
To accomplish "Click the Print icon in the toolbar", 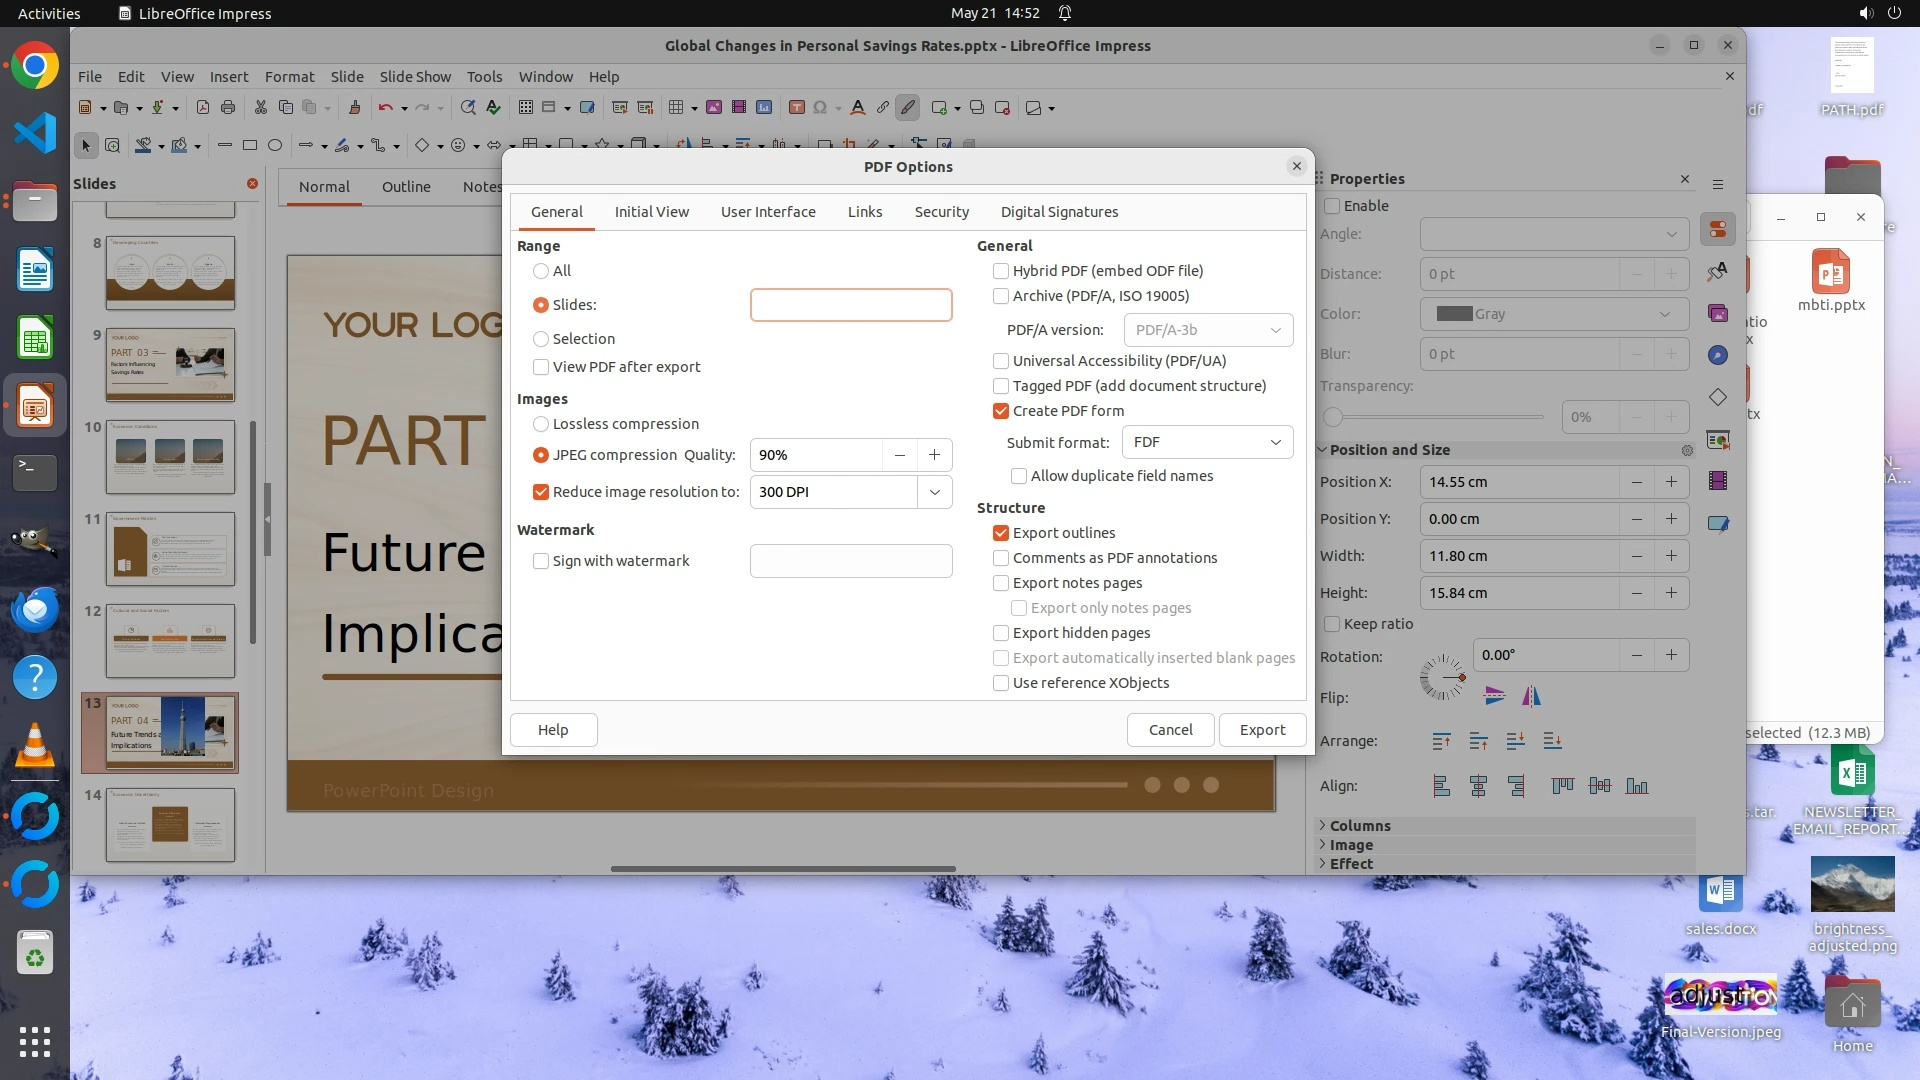I will point(228,108).
